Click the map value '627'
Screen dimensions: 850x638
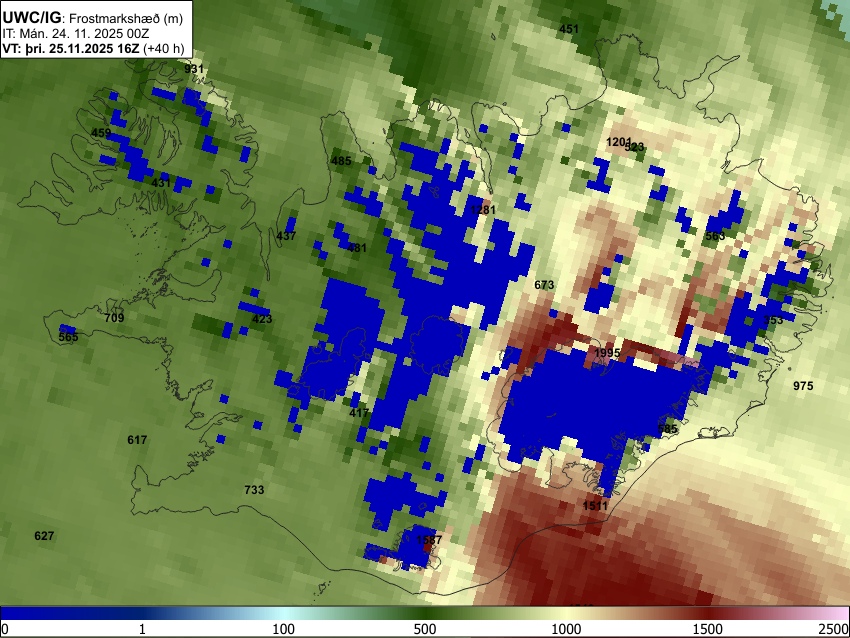click(x=44, y=536)
